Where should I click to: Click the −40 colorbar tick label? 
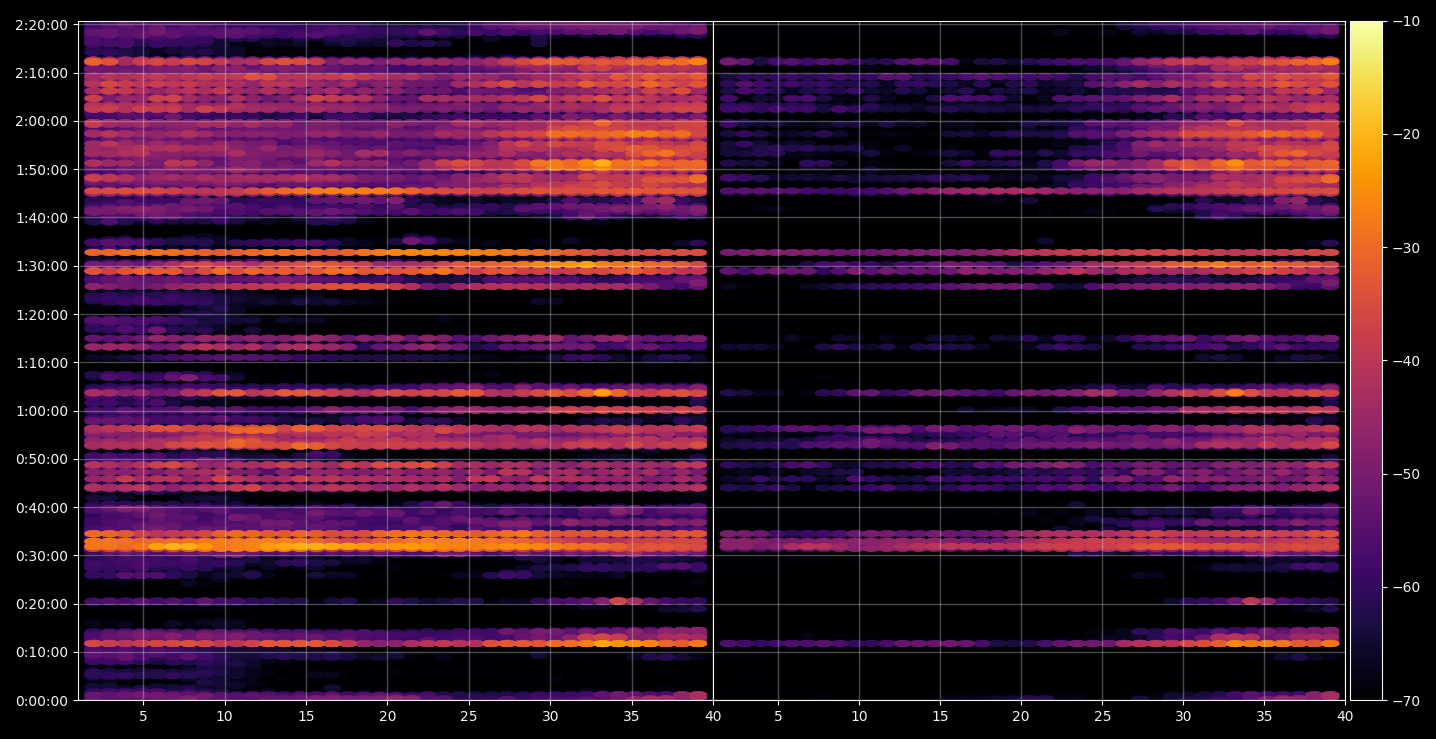[1405, 361]
